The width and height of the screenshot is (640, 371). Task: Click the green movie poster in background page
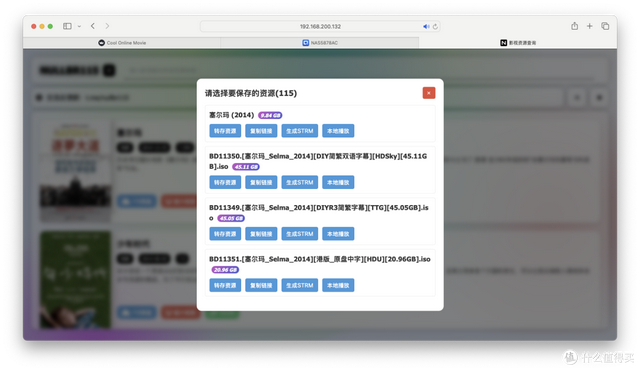point(76,280)
